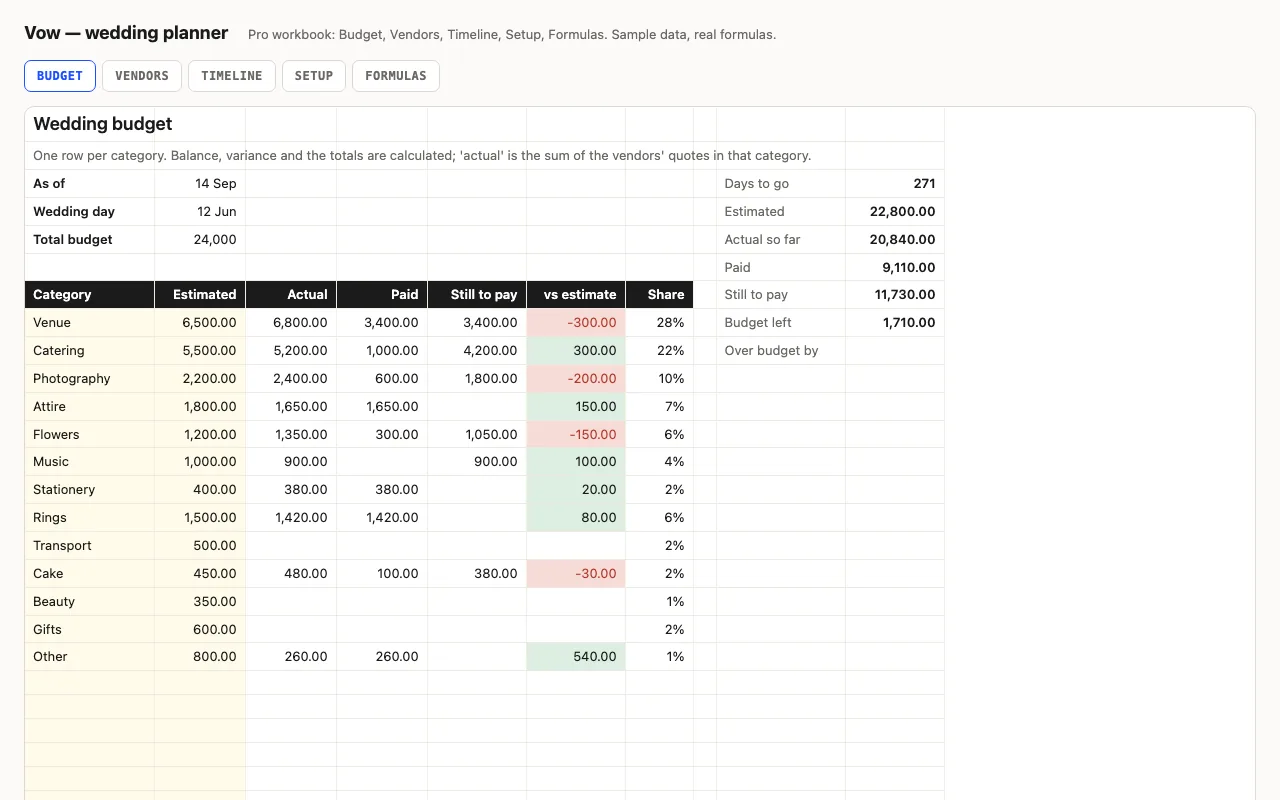Select Rings actual 1,420.00
This screenshot has width=1280, height=800.
pyautogui.click(x=291, y=518)
